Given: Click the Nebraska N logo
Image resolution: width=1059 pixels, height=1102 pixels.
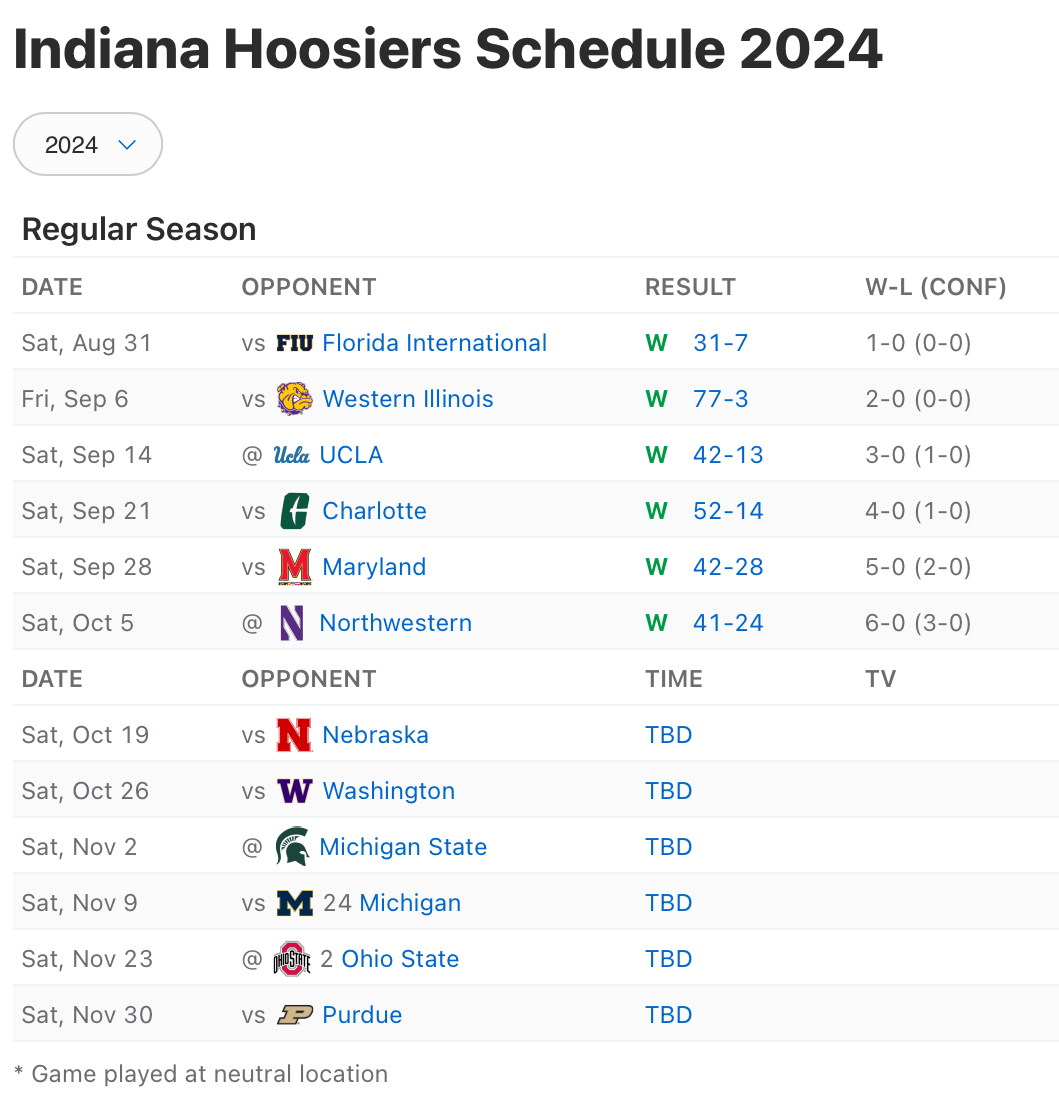Looking at the screenshot, I should point(294,735).
